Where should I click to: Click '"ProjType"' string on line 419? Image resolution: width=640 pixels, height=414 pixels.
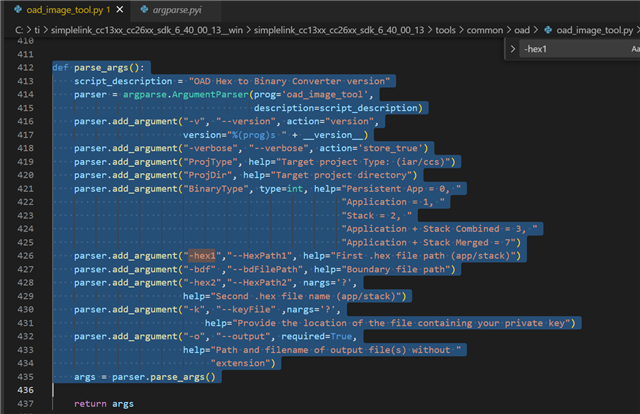click(210, 162)
